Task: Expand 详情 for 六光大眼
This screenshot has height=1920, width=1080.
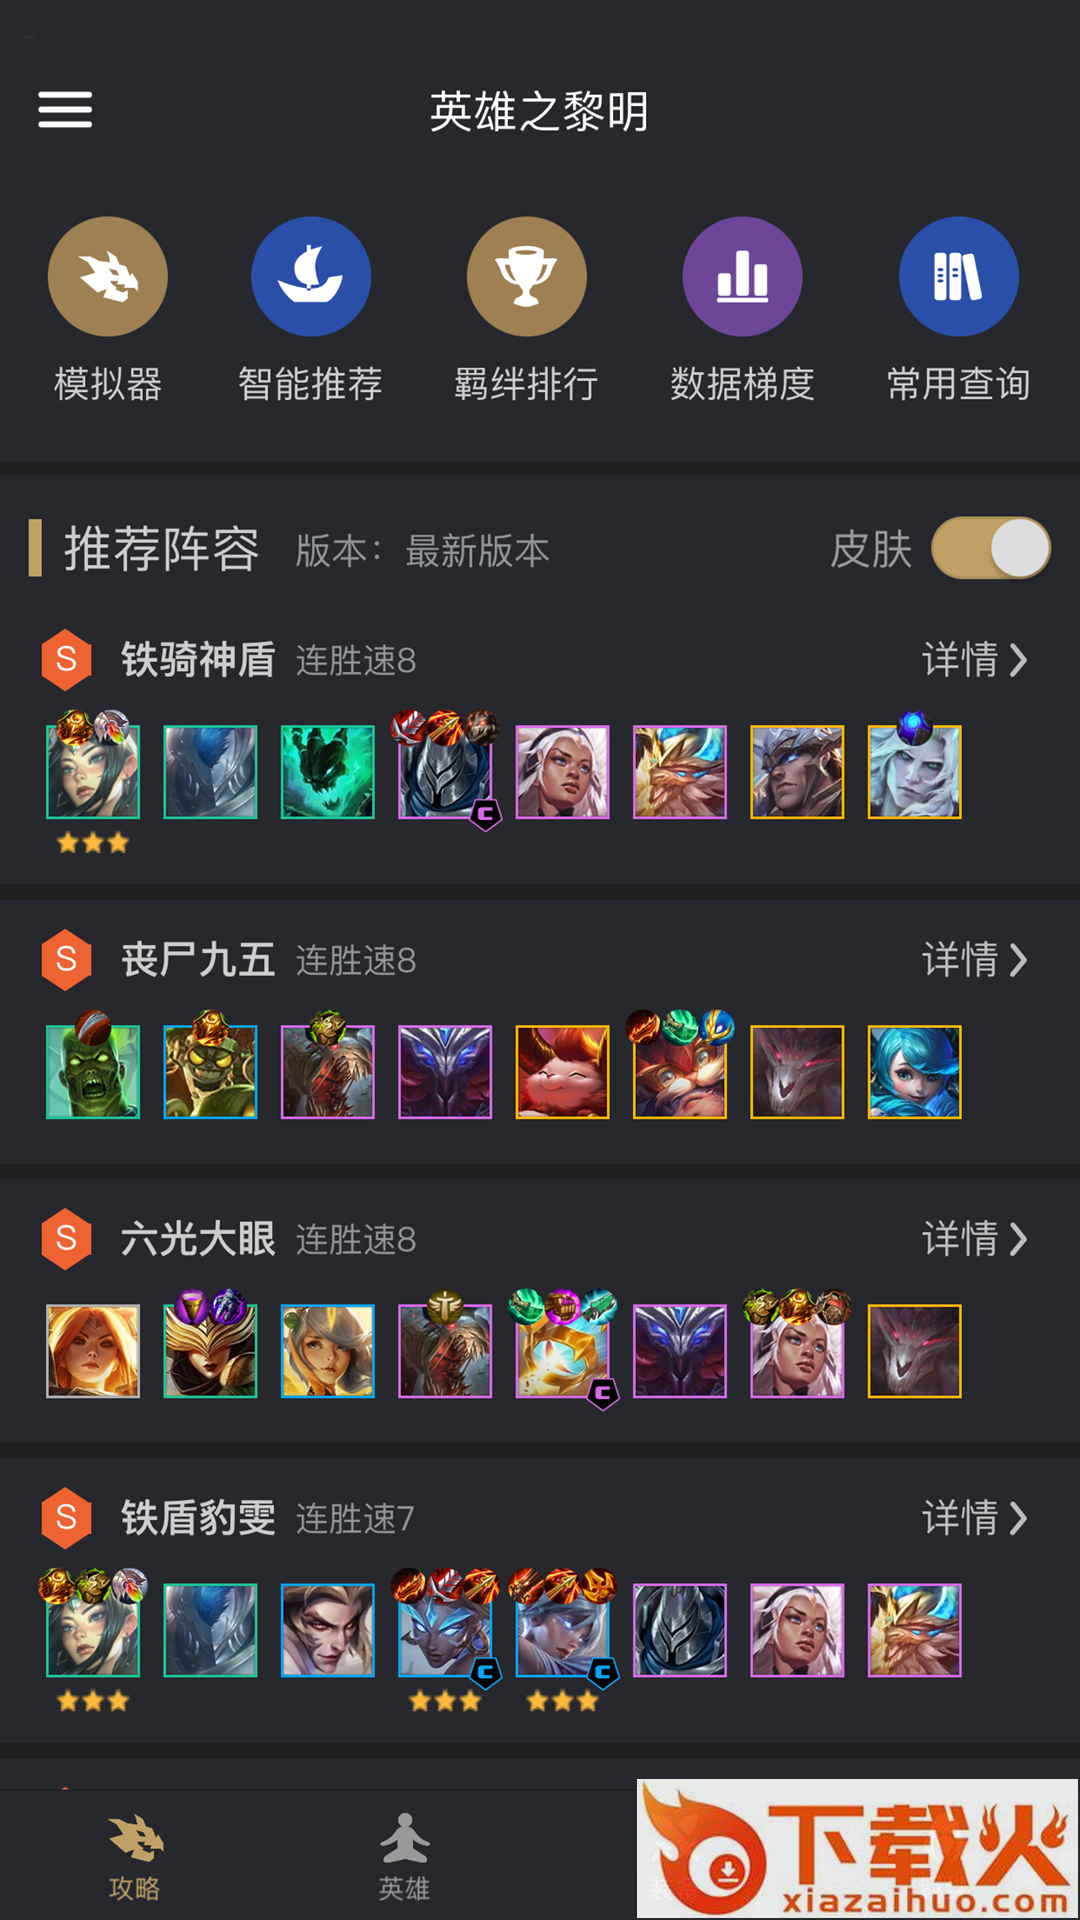Action: click(975, 1239)
